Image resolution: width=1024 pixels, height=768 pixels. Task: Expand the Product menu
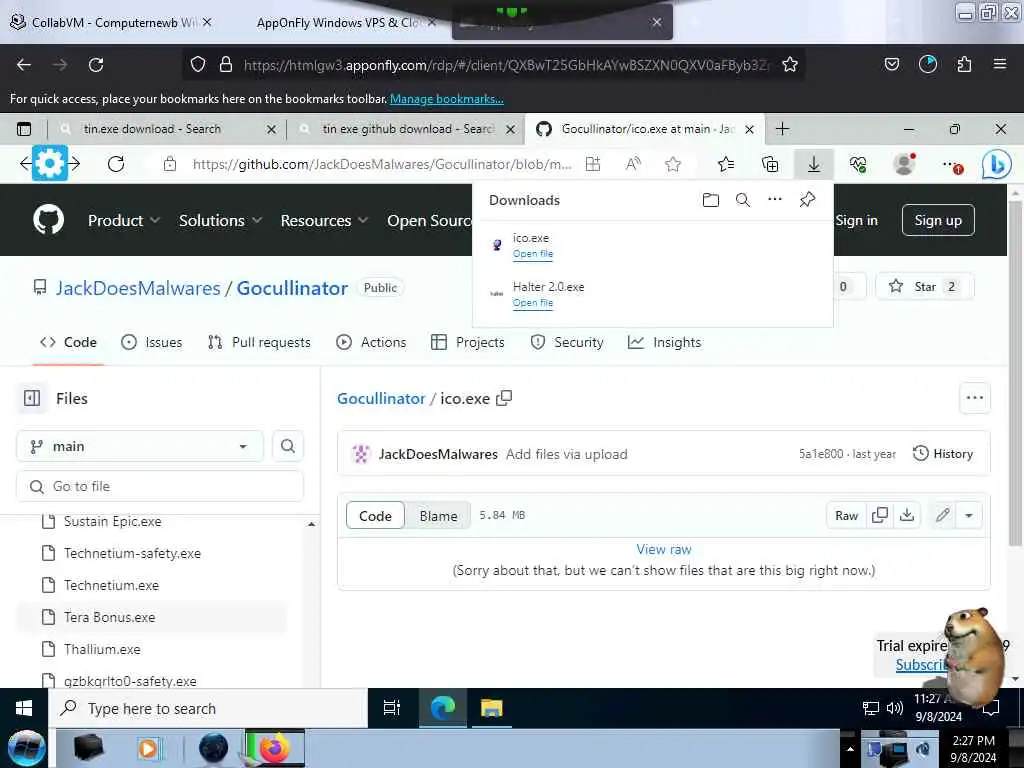click(x=123, y=221)
